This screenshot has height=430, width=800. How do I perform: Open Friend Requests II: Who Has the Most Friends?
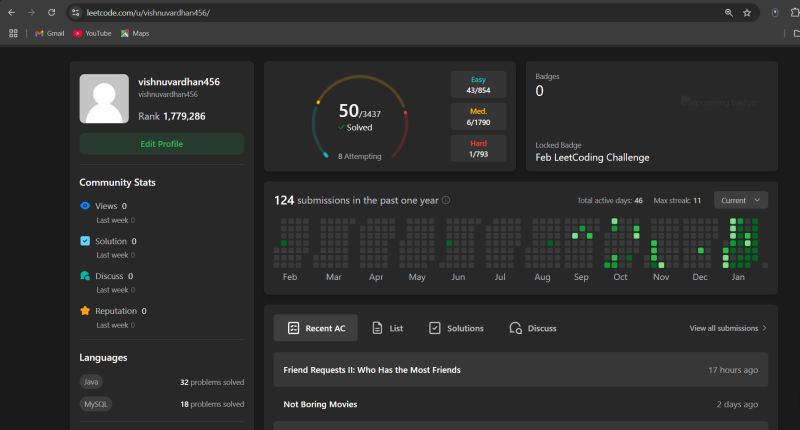520,370
